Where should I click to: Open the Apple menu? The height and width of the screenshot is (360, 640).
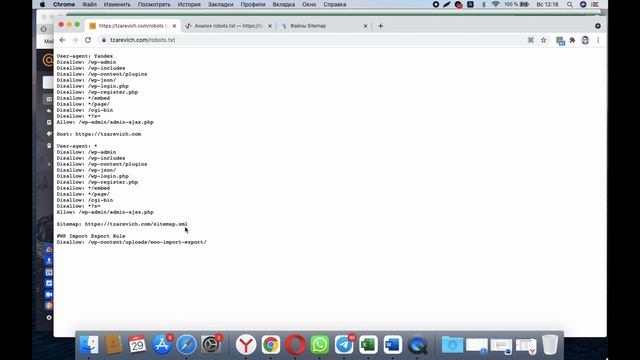point(42,4)
